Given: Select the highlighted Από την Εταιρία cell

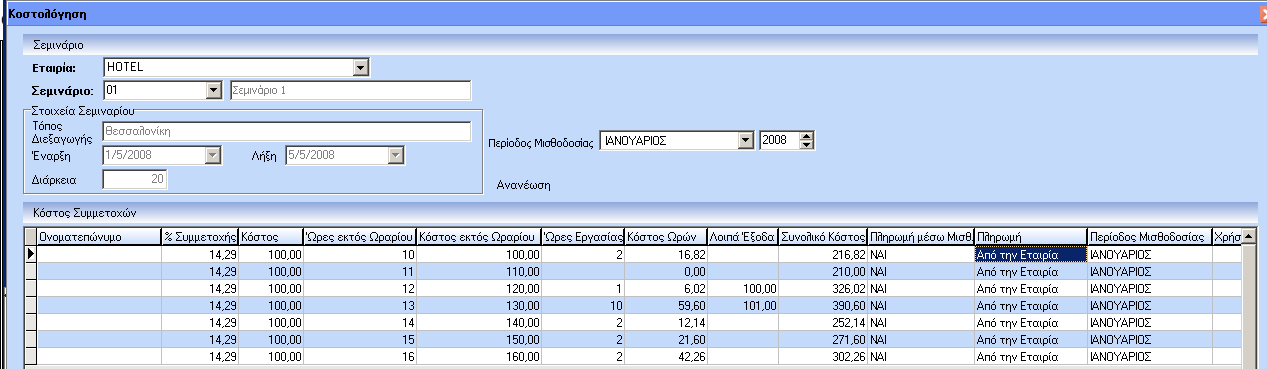Looking at the screenshot, I should click(1030, 254).
